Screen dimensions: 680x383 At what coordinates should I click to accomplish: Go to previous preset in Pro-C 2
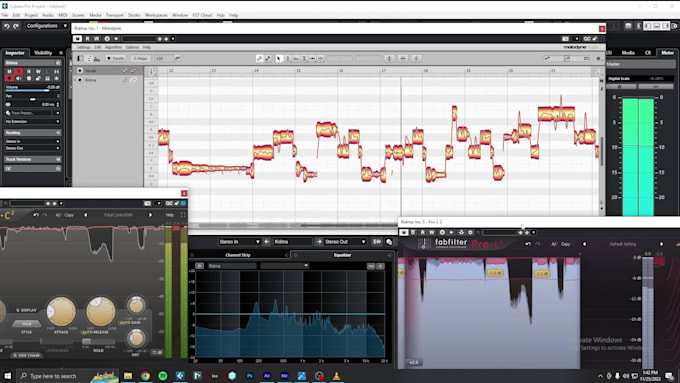pyautogui.click(x=85, y=215)
